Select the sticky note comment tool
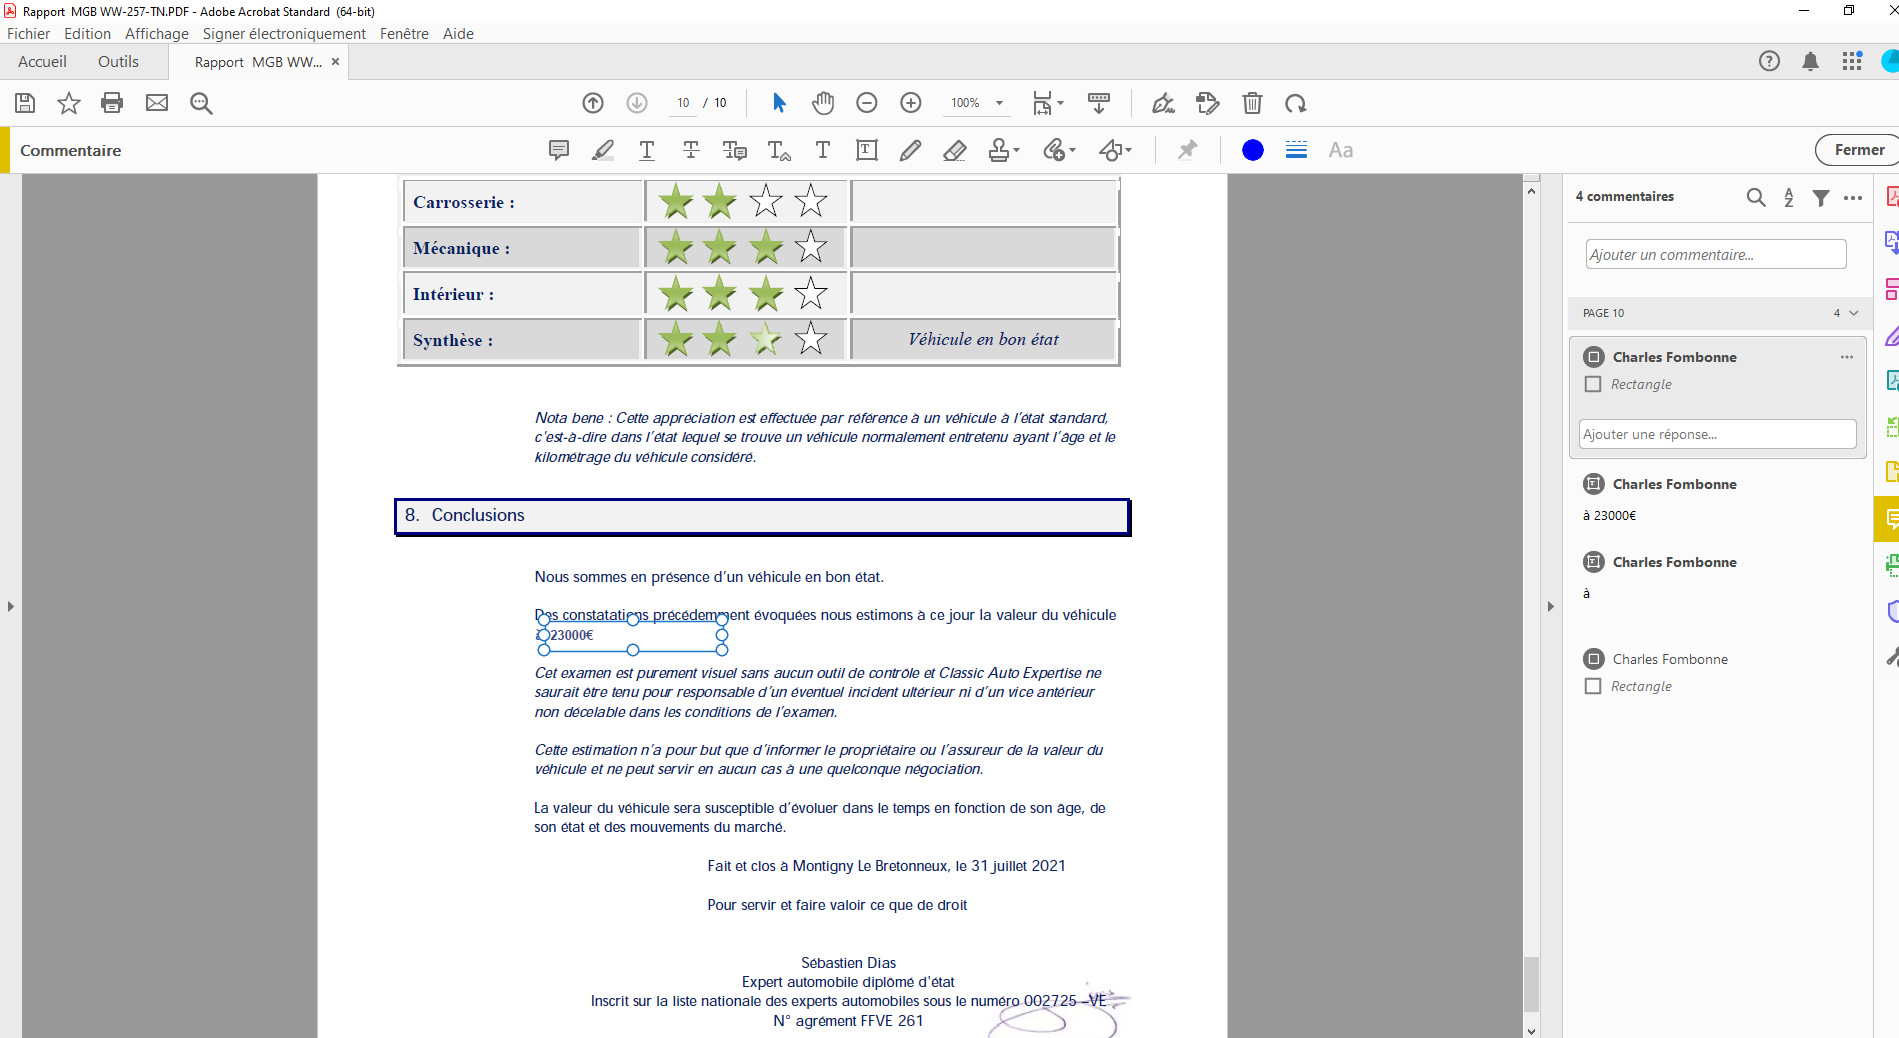The height and width of the screenshot is (1038, 1899). pyautogui.click(x=559, y=150)
